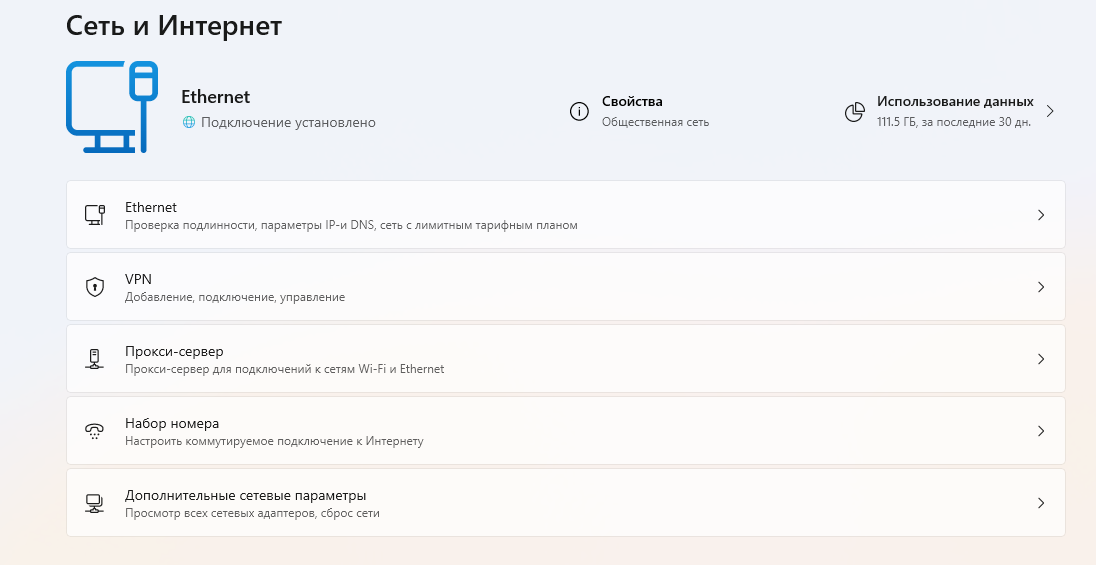Open the VPN row using its chevron
The width and height of the screenshot is (1096, 565).
(1041, 287)
